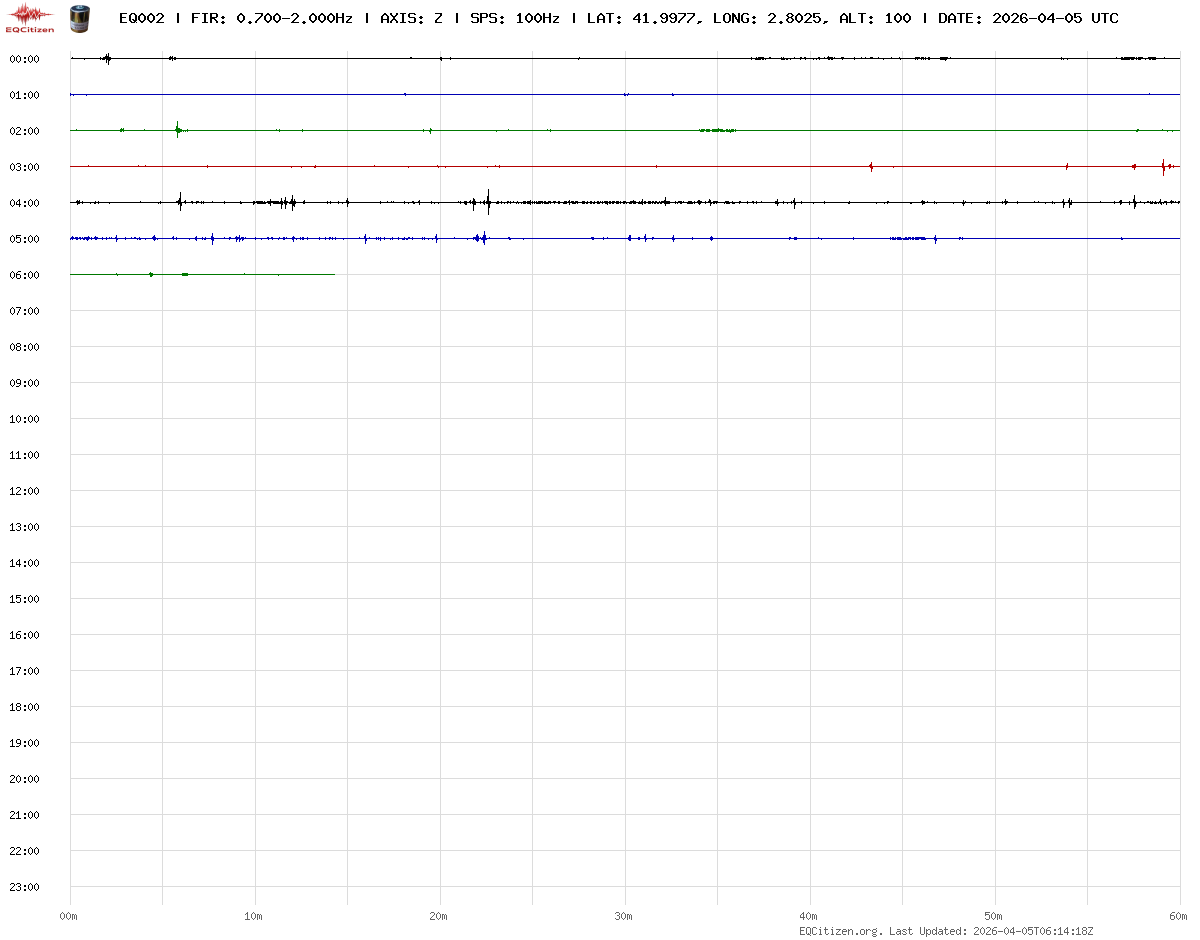1200x940 pixels.
Task: Click the station ID EQ002 in the header
Action: click(142, 18)
